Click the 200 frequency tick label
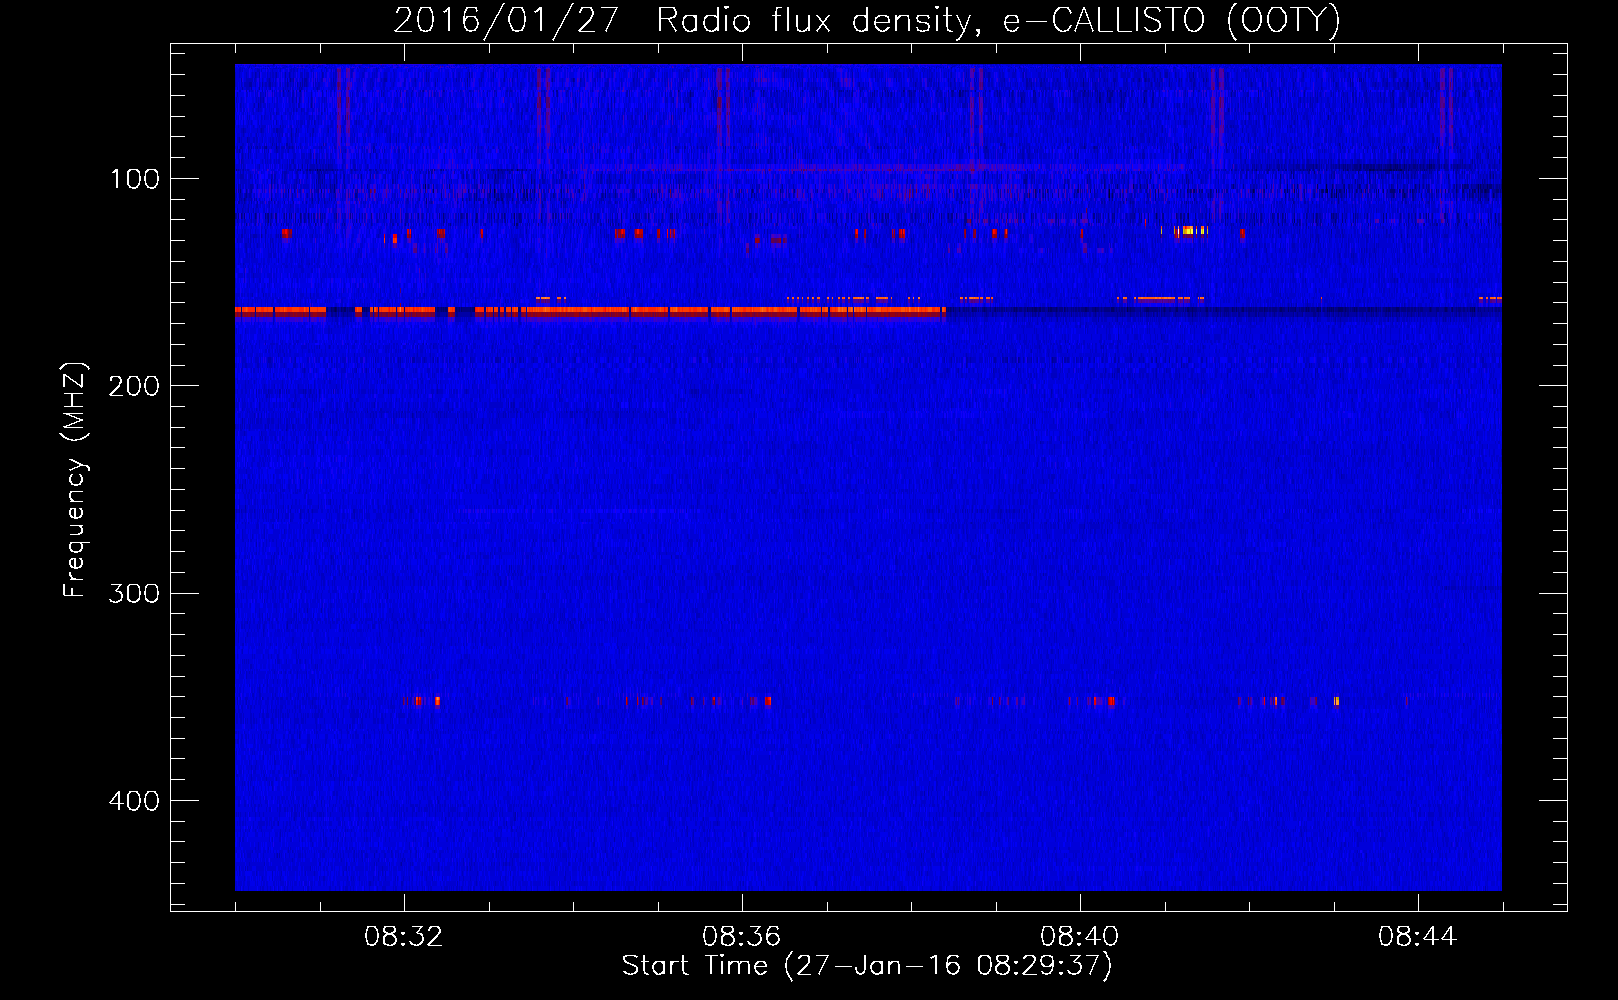The width and height of the screenshot is (1618, 1000). 134,386
